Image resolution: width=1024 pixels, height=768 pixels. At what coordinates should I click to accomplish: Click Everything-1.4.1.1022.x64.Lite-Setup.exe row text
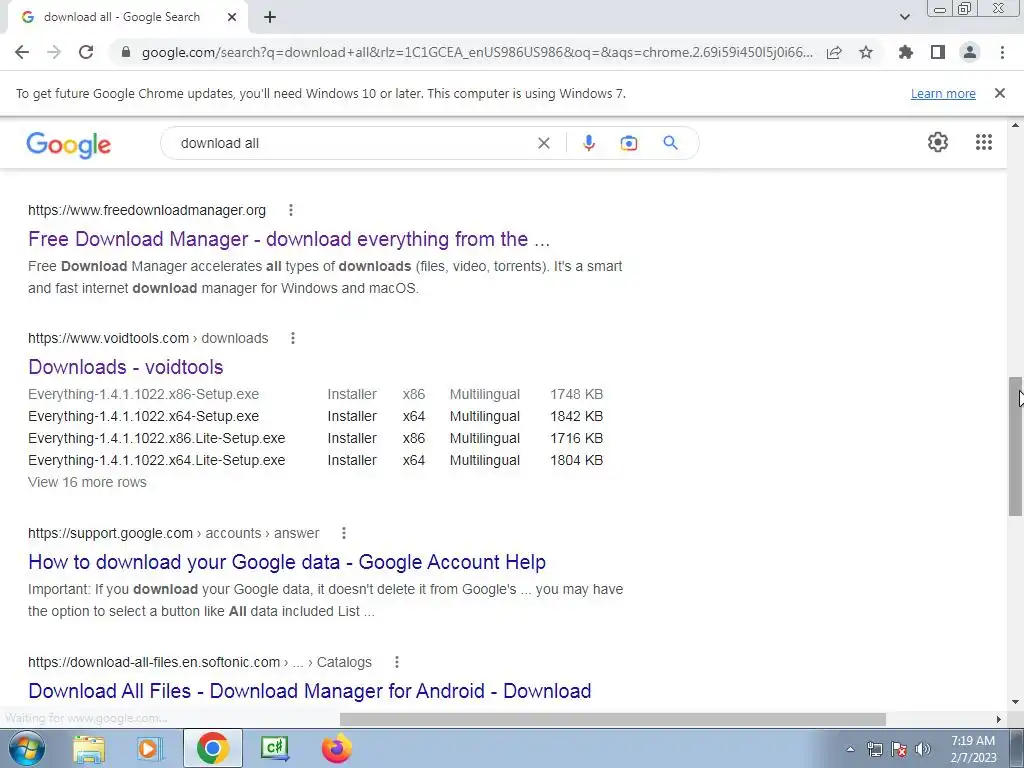(x=156, y=460)
